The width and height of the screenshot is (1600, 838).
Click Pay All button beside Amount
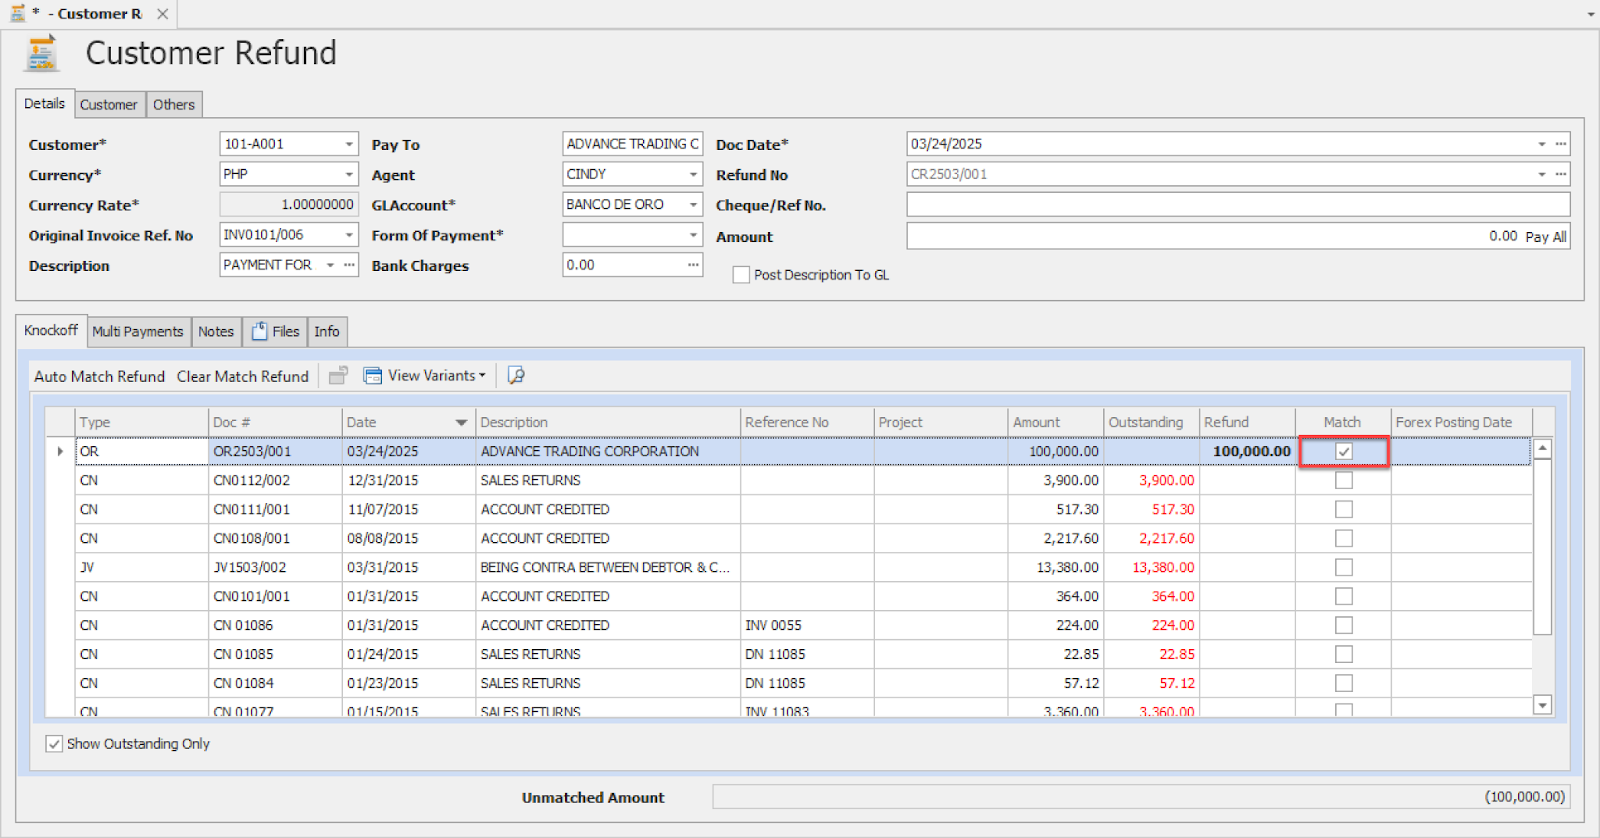click(x=1546, y=237)
